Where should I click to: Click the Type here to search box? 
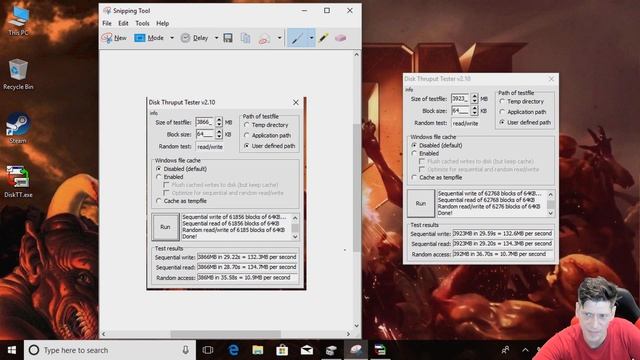[110, 350]
